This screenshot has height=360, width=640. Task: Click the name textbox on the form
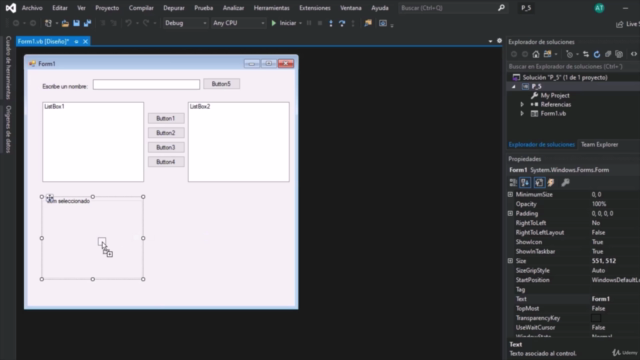146,84
